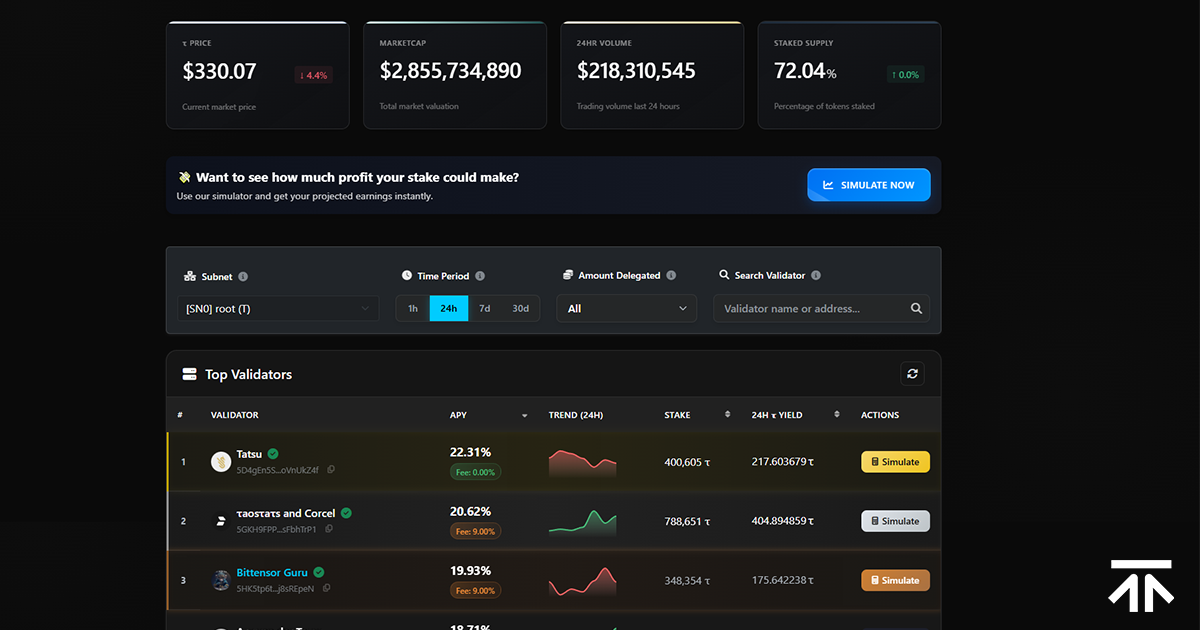
Task: Click Simulate for the Tatsu validator
Action: tap(896, 462)
